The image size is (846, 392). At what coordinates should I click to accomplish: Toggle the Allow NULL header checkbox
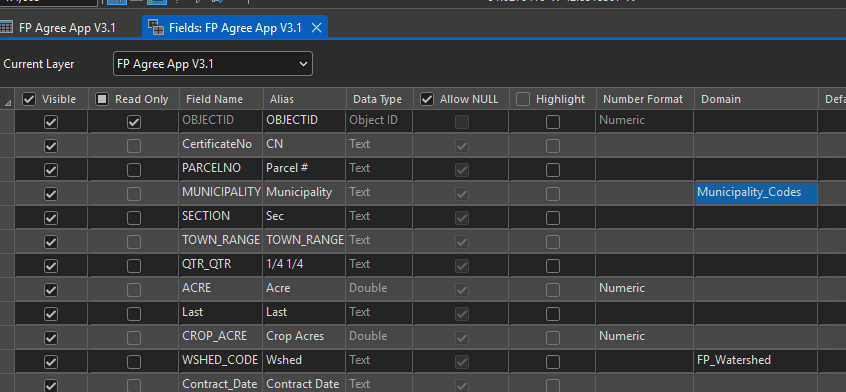[427, 99]
